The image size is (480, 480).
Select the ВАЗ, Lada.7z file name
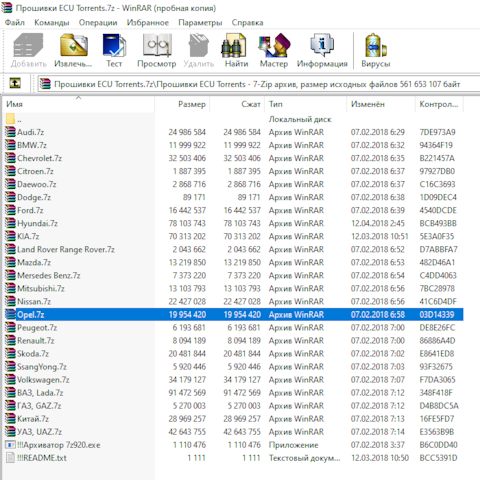pyautogui.click(x=40, y=392)
